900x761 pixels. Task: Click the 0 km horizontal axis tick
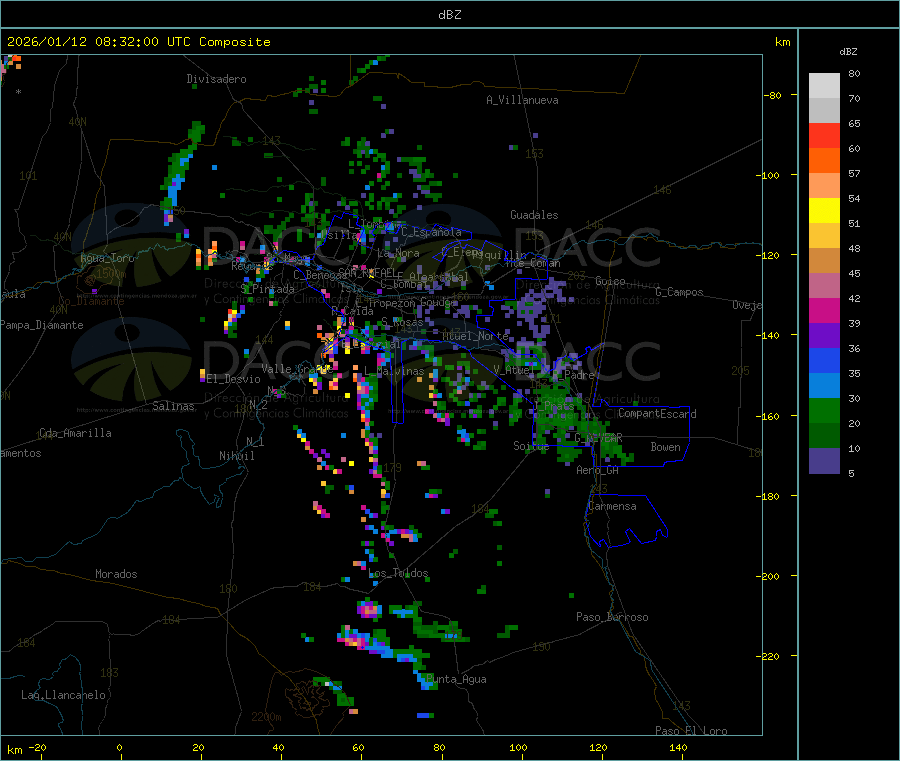(x=119, y=747)
